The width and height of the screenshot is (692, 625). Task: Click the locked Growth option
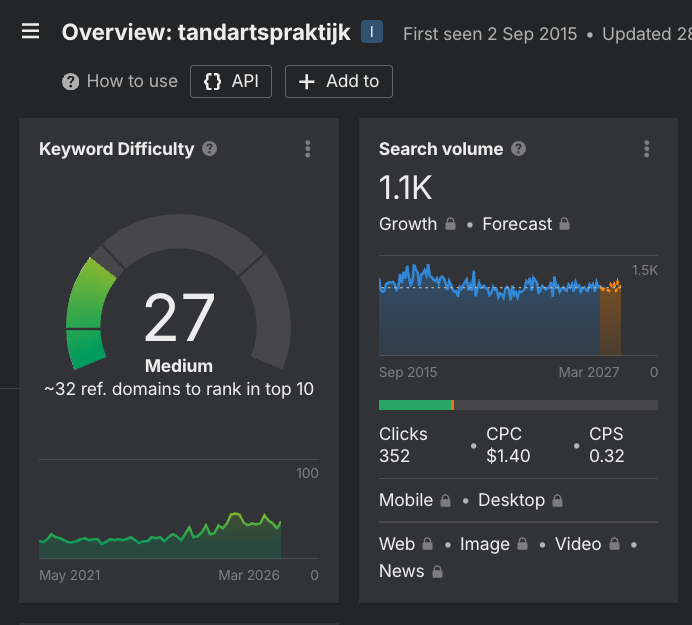click(x=417, y=224)
